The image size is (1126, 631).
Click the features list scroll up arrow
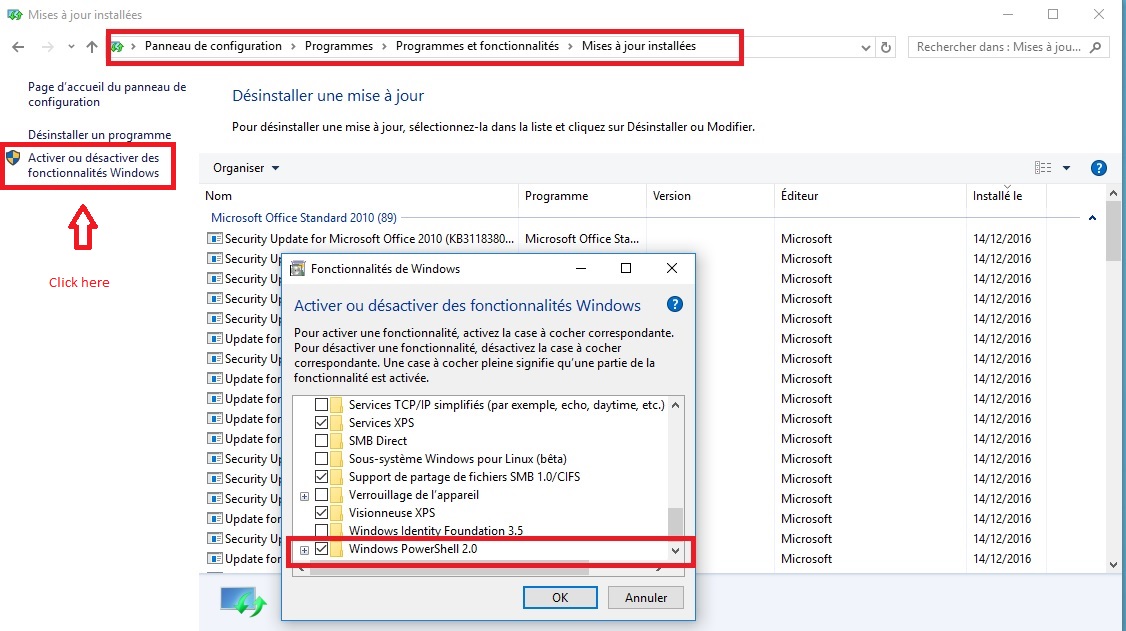click(x=675, y=406)
